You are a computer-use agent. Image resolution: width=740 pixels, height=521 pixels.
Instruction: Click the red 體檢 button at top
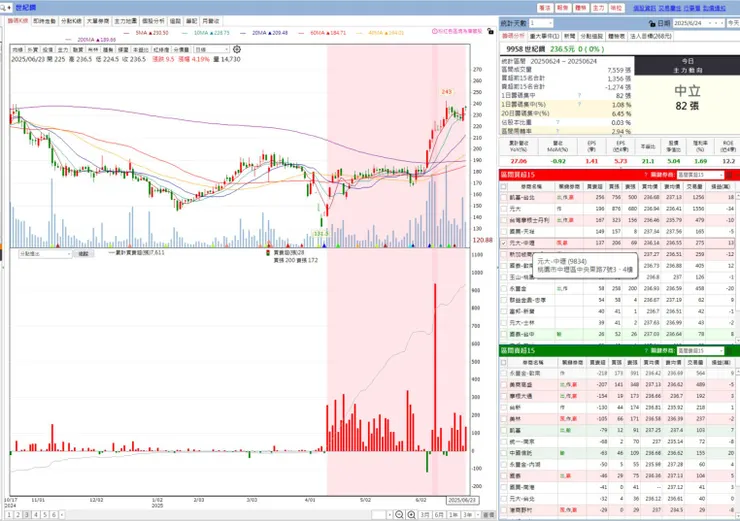[580, 8]
